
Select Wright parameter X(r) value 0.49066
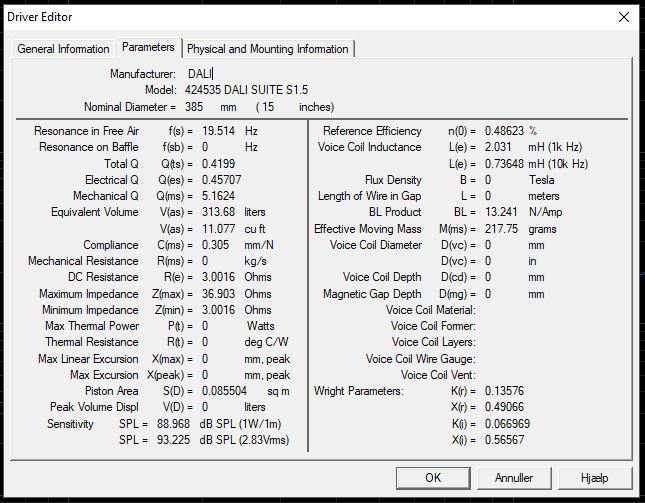coord(504,407)
